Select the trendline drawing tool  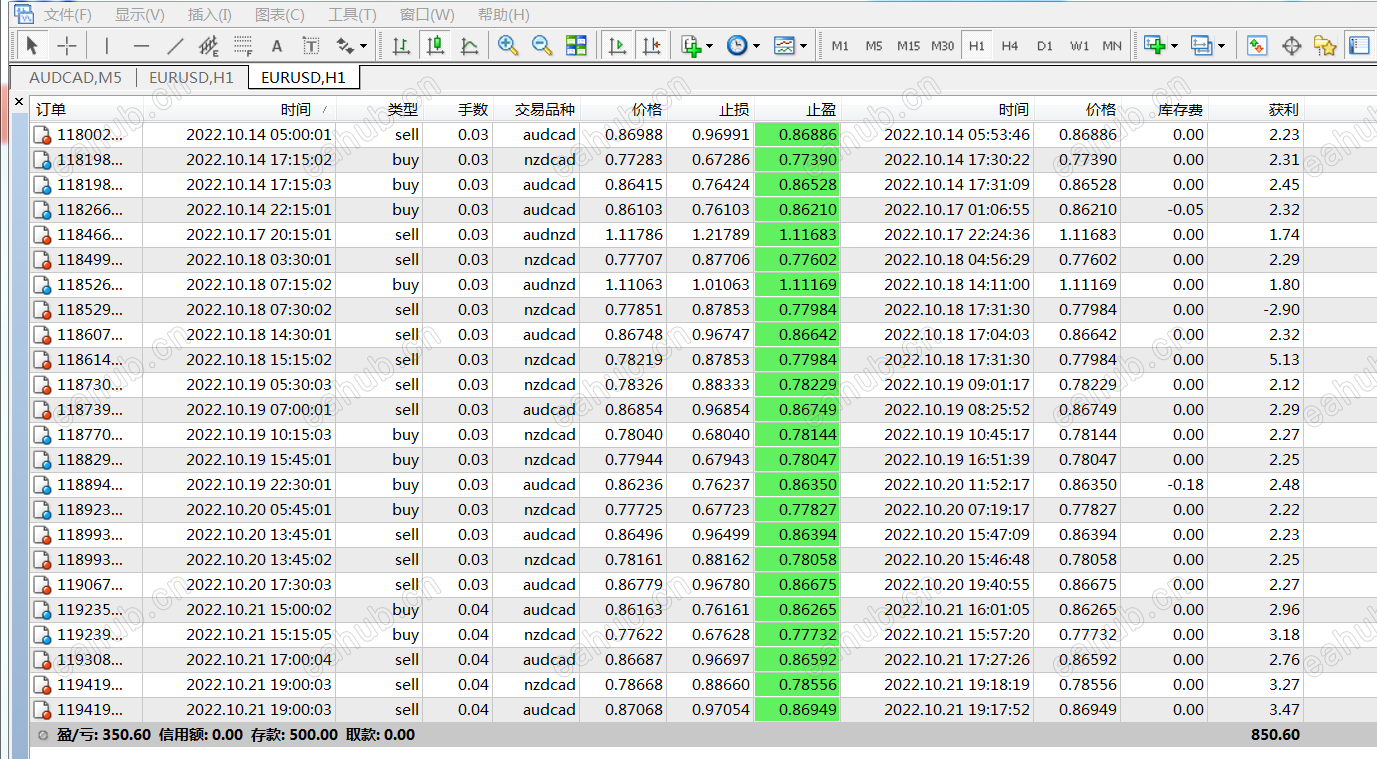pyautogui.click(x=175, y=46)
